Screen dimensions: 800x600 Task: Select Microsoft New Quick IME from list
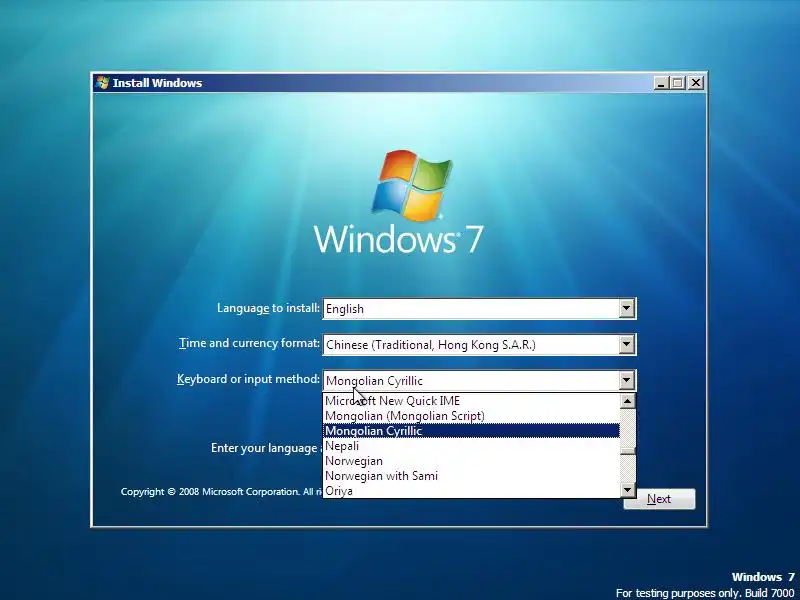pos(471,401)
